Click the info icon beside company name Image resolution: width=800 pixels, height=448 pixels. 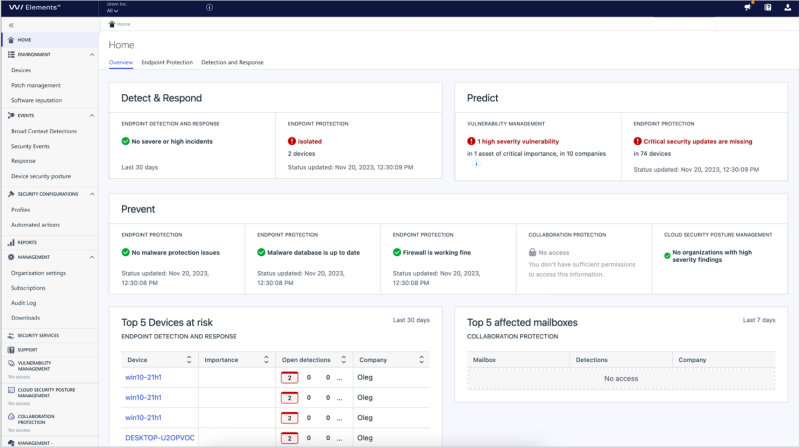[x=209, y=7]
